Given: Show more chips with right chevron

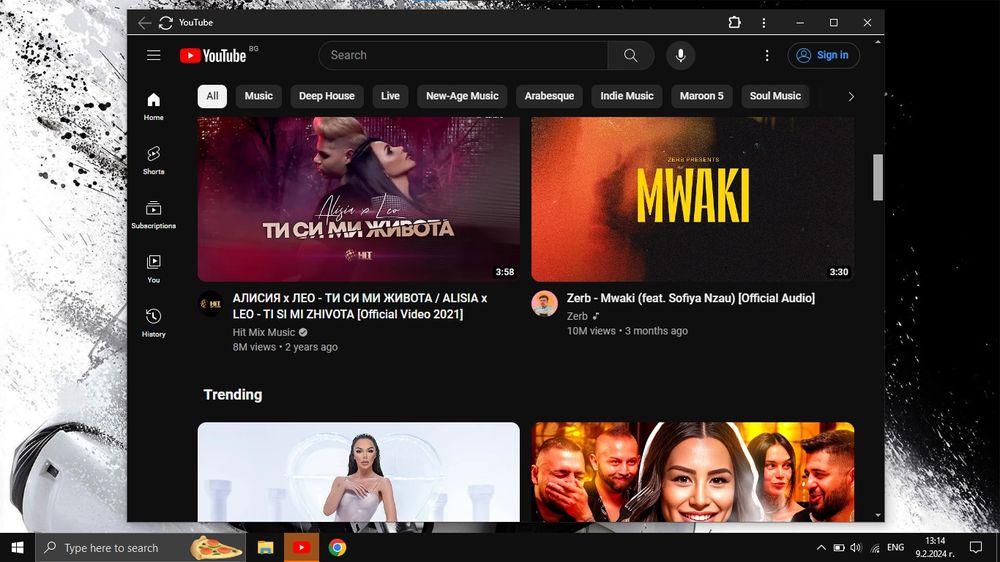Looking at the screenshot, I should [851, 96].
